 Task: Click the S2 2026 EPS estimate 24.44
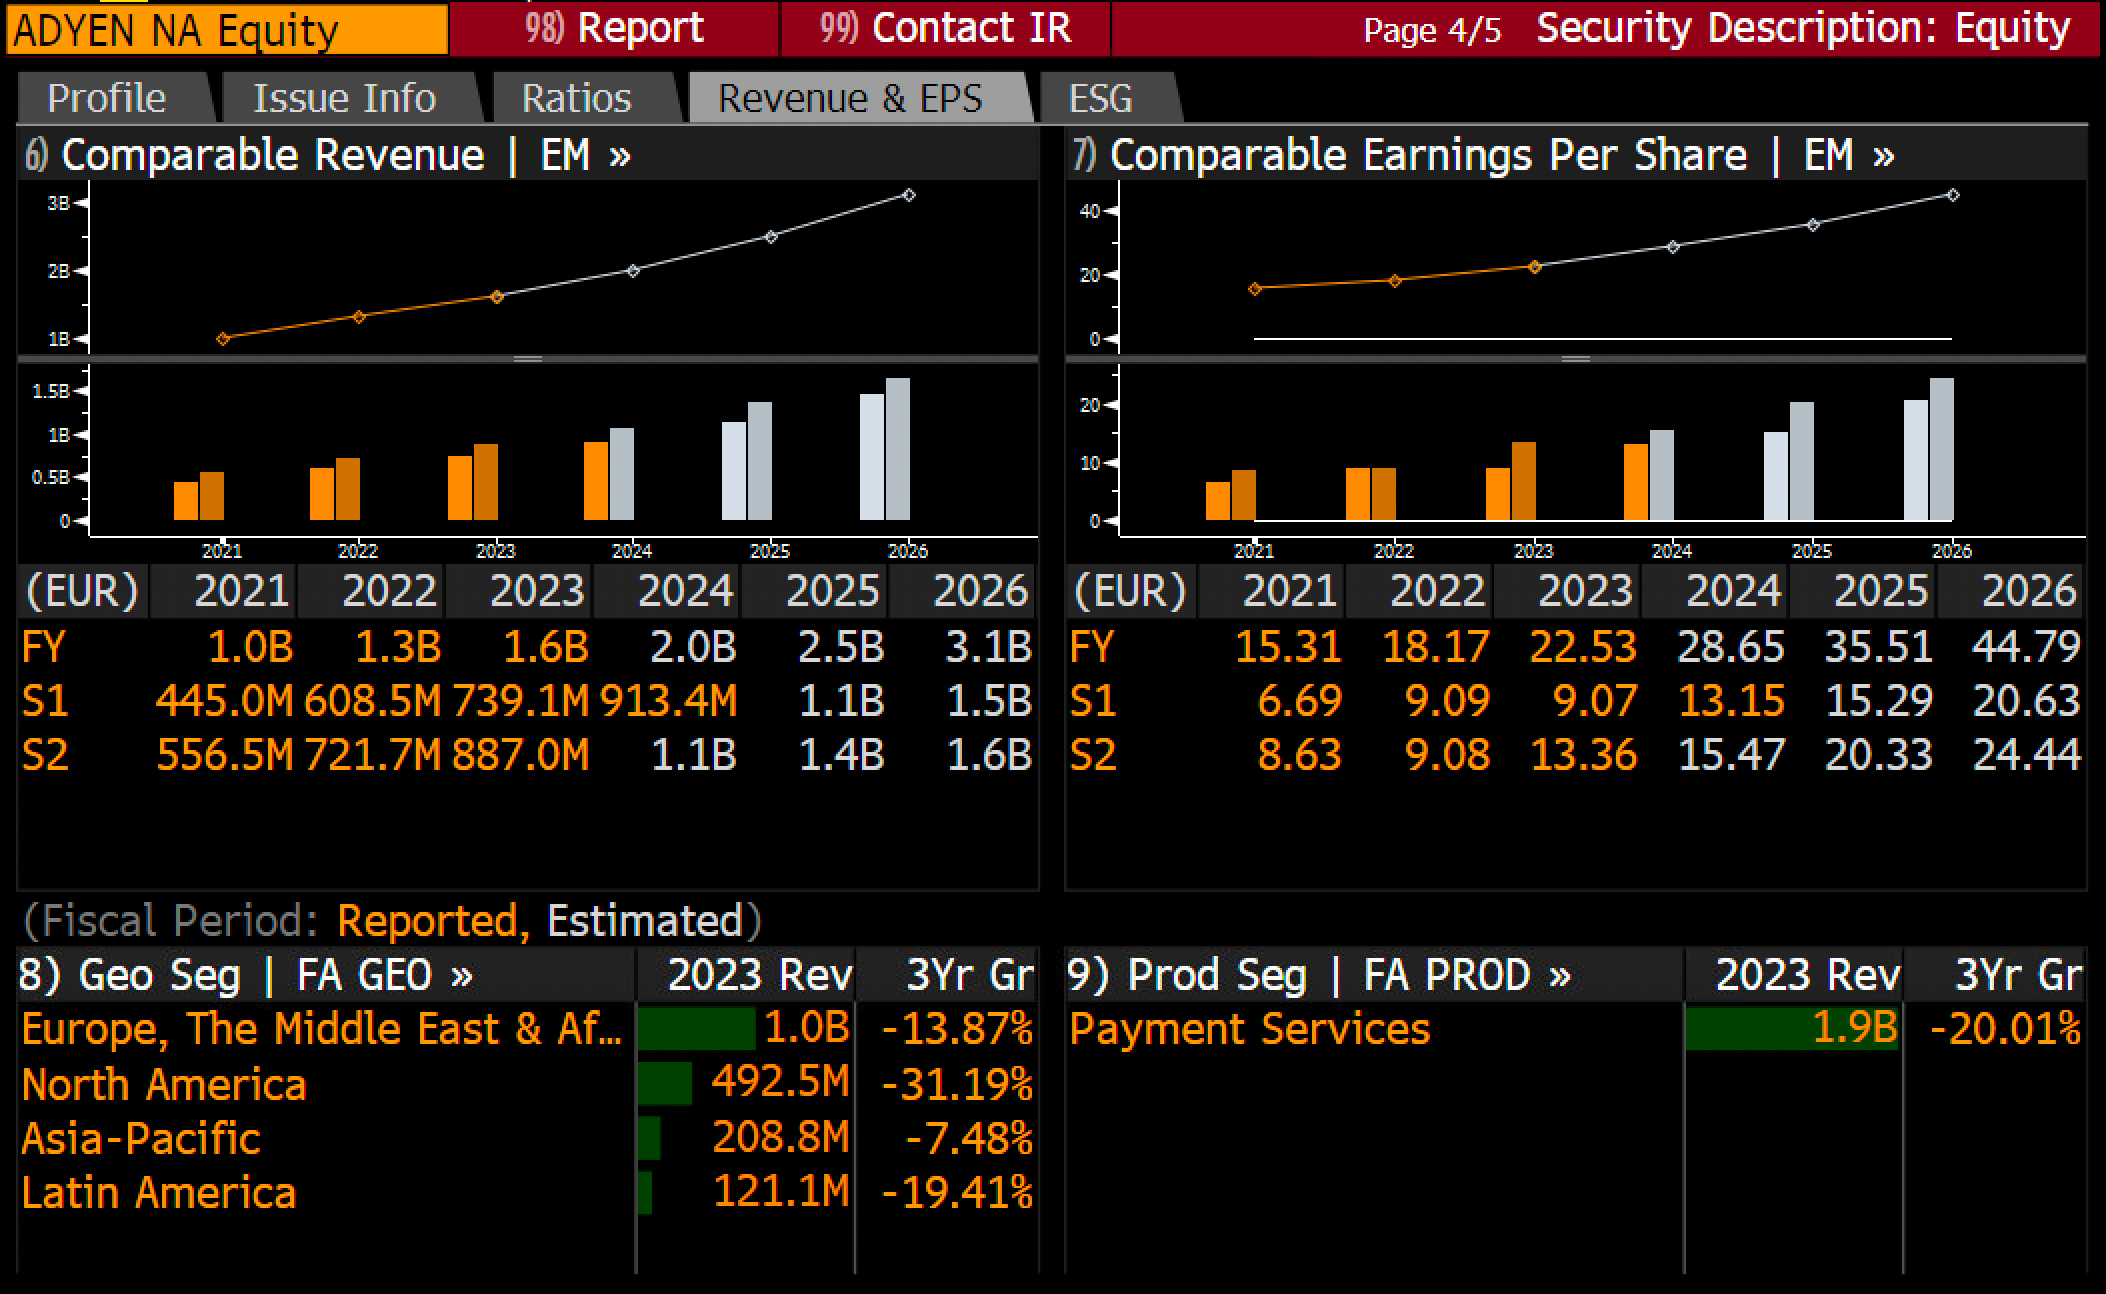[2027, 754]
